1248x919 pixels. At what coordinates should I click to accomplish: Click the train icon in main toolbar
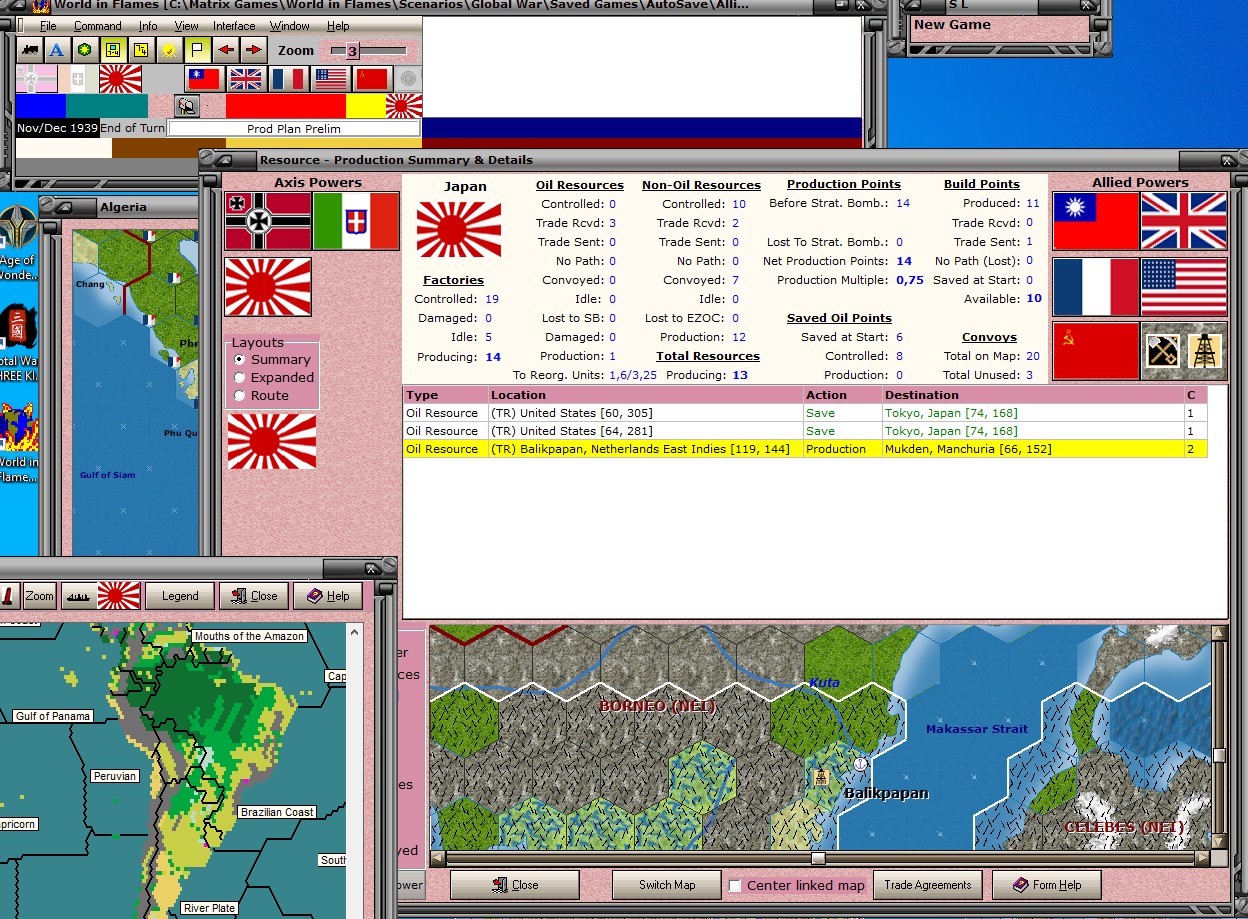pyautogui.click(x=29, y=50)
